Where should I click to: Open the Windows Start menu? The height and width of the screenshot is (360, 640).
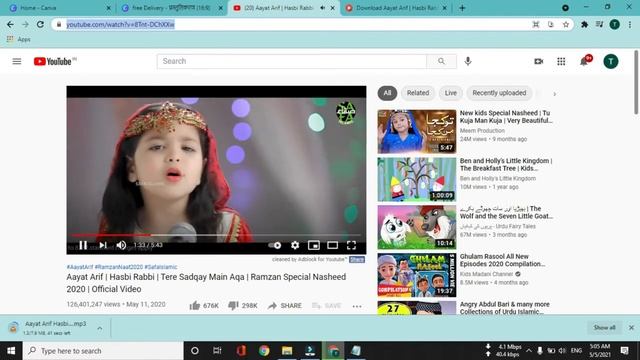tap(11, 351)
